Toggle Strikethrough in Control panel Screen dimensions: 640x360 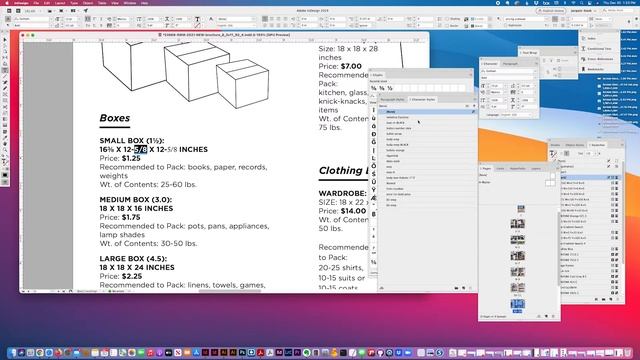102,25
